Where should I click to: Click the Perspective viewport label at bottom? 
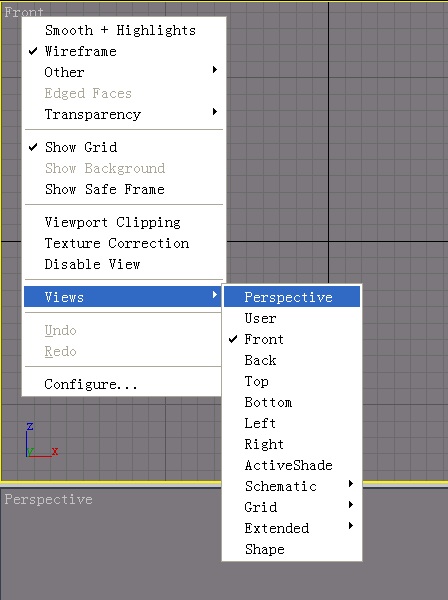(49, 499)
